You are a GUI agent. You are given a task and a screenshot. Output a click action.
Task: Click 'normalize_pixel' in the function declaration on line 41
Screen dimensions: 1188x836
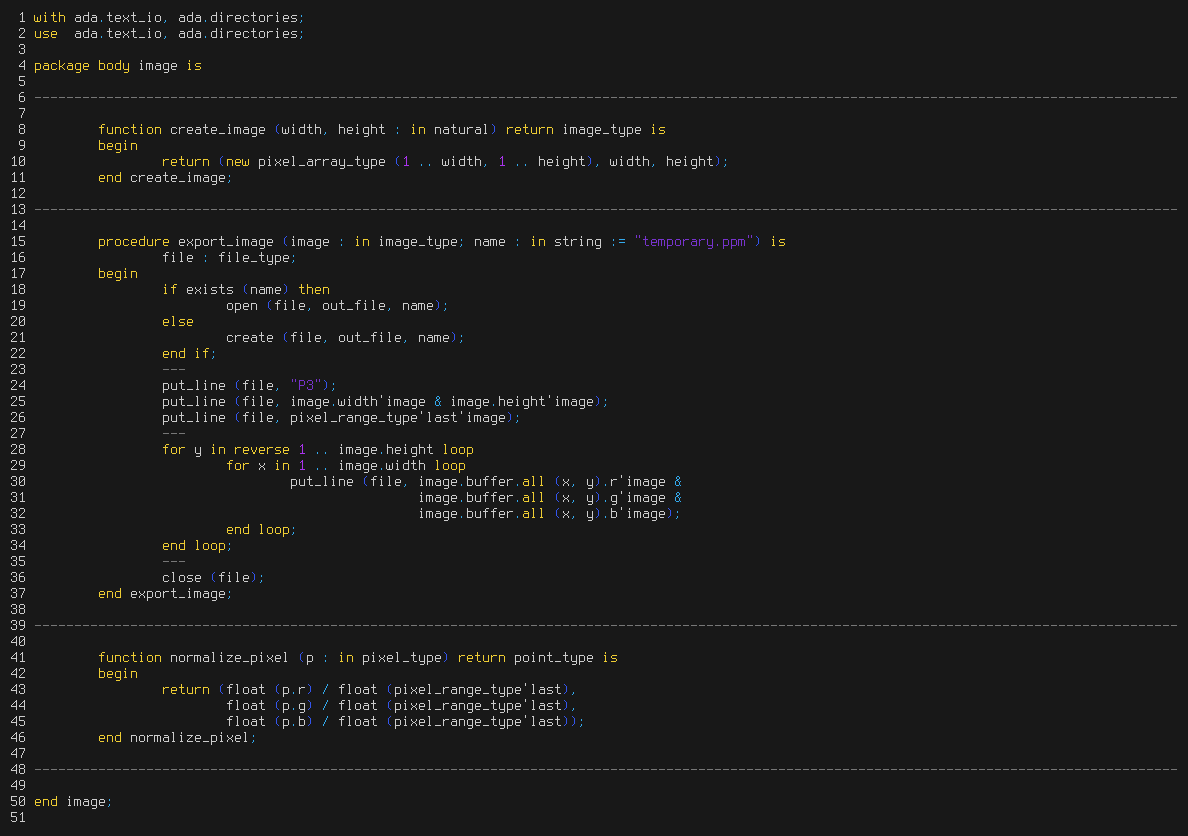click(229, 658)
